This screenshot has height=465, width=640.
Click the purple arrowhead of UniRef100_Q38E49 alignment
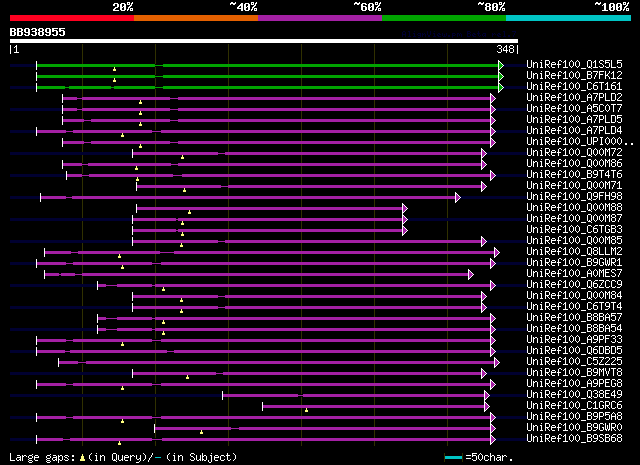[x=487, y=396]
